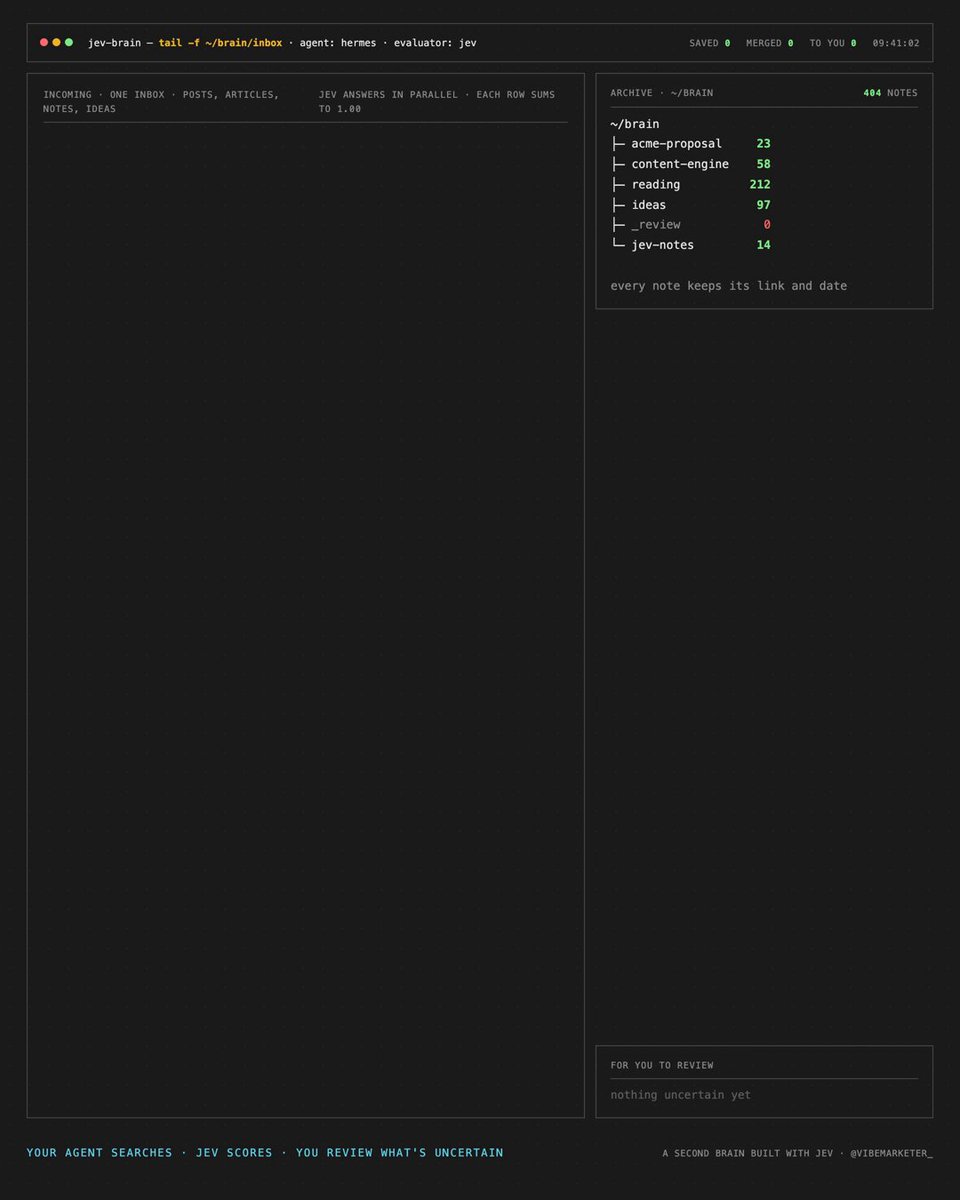Click the @VIBEMARKETER_ handle in the footer
This screenshot has width=960, height=1200.
point(891,1153)
